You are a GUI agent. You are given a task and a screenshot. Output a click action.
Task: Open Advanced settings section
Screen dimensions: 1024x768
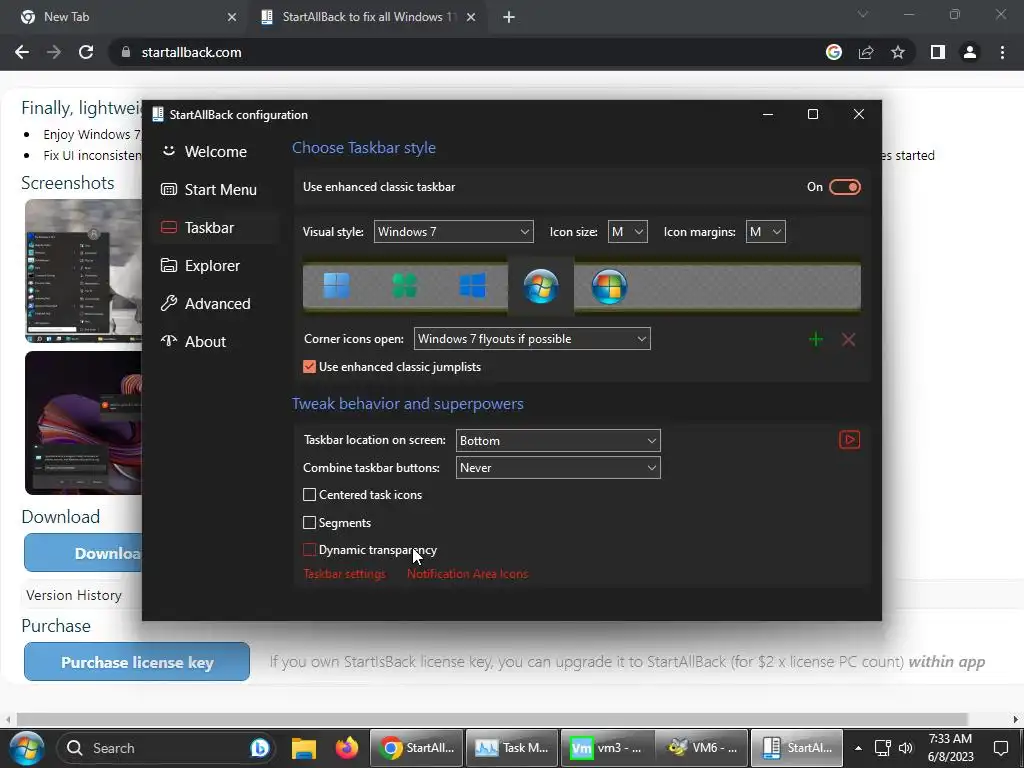click(x=215, y=304)
